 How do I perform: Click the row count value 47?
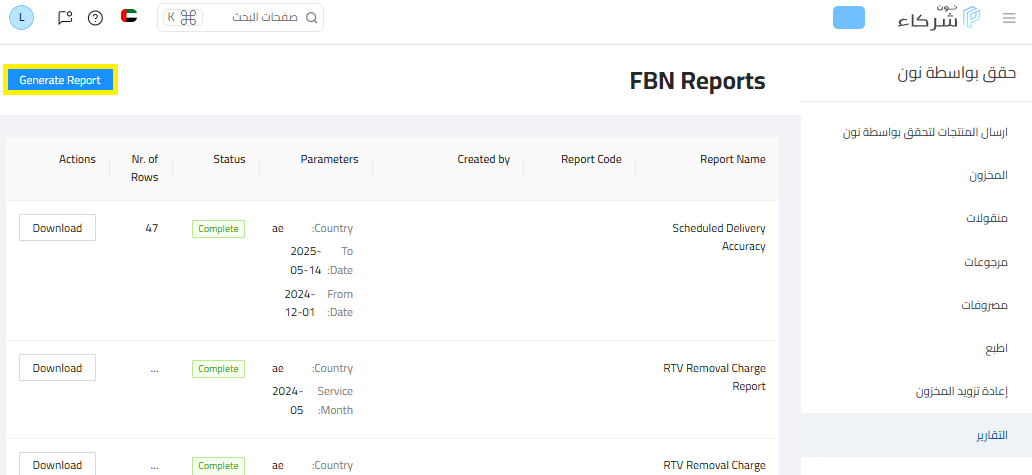pyautogui.click(x=152, y=228)
